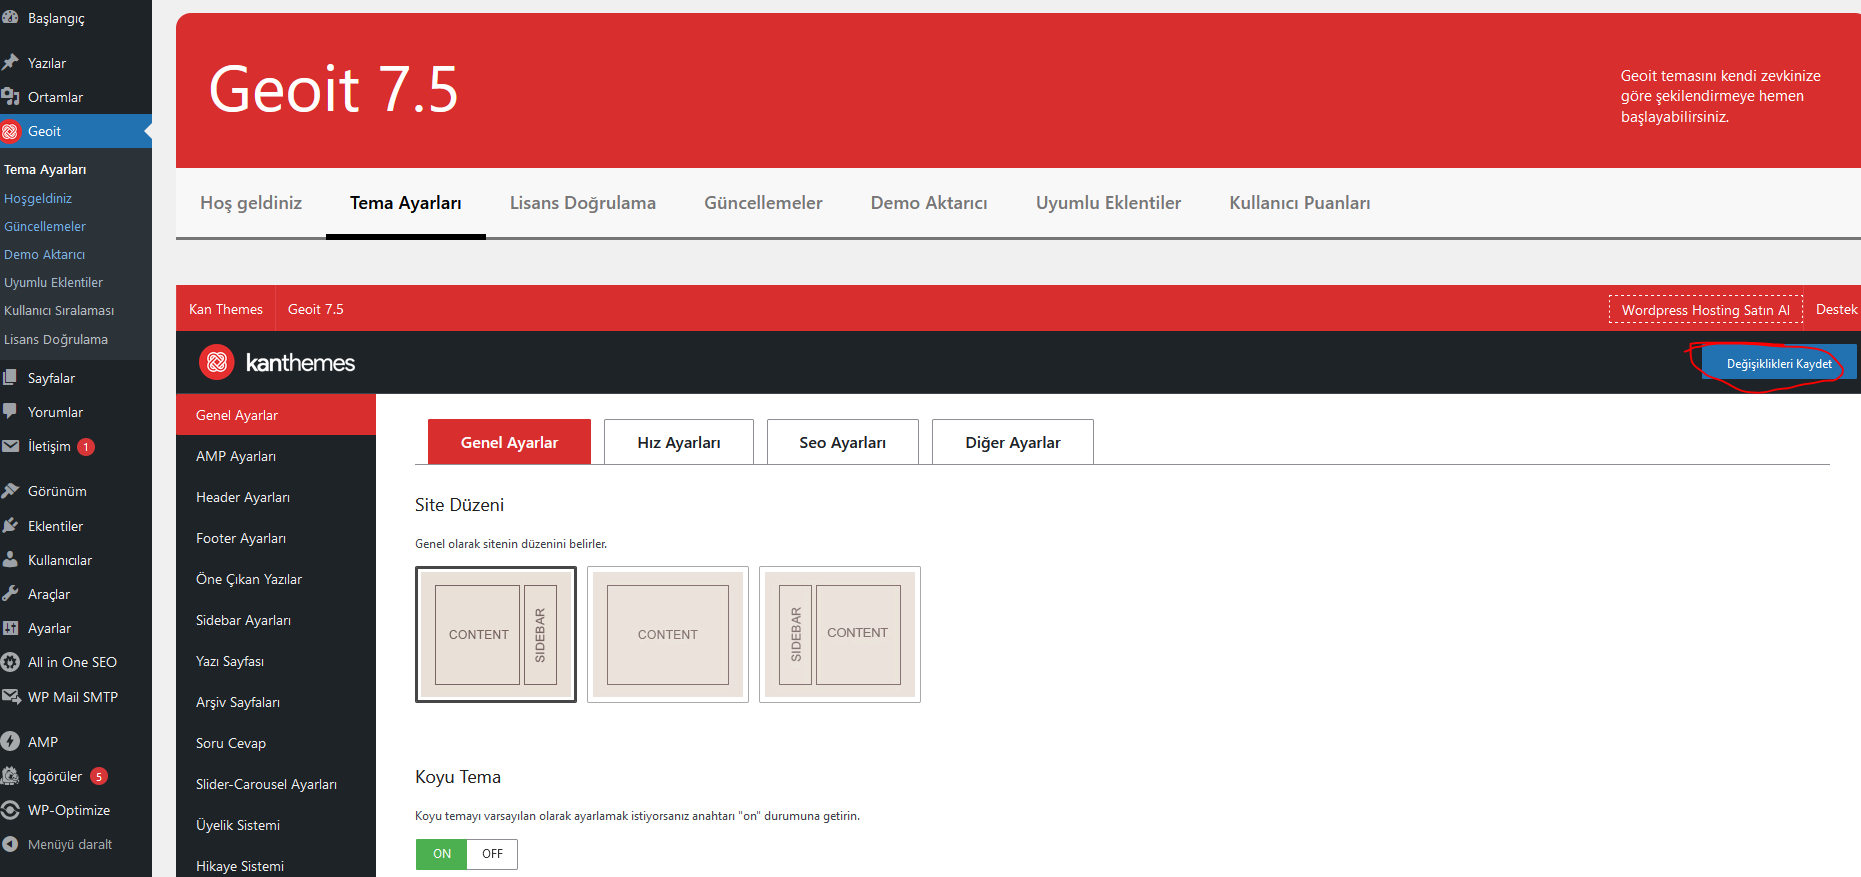The width and height of the screenshot is (1861, 877).
Task: Open Yazı Sayfası section
Action: (x=276, y=661)
